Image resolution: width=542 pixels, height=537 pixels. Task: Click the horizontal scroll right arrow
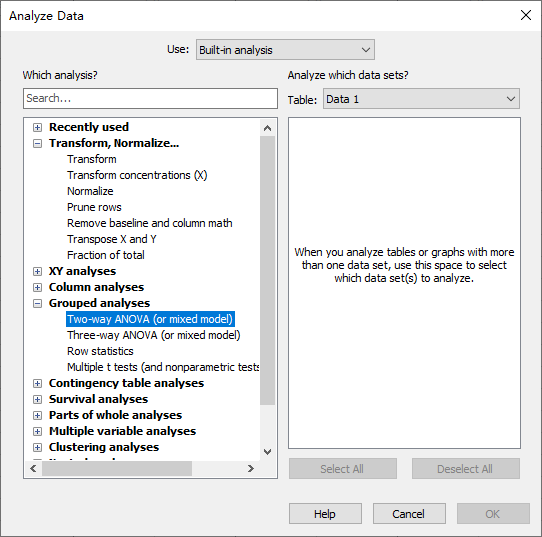[251, 469]
